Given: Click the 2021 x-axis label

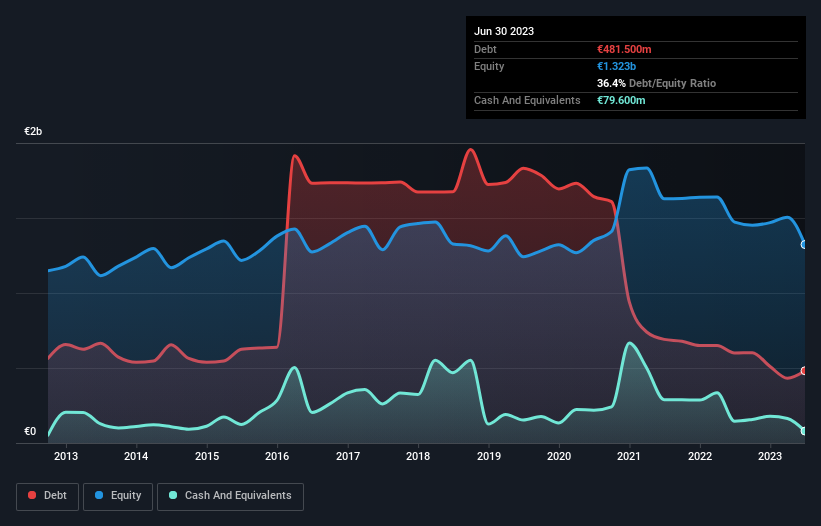Looking at the screenshot, I should pyautogui.click(x=629, y=456).
